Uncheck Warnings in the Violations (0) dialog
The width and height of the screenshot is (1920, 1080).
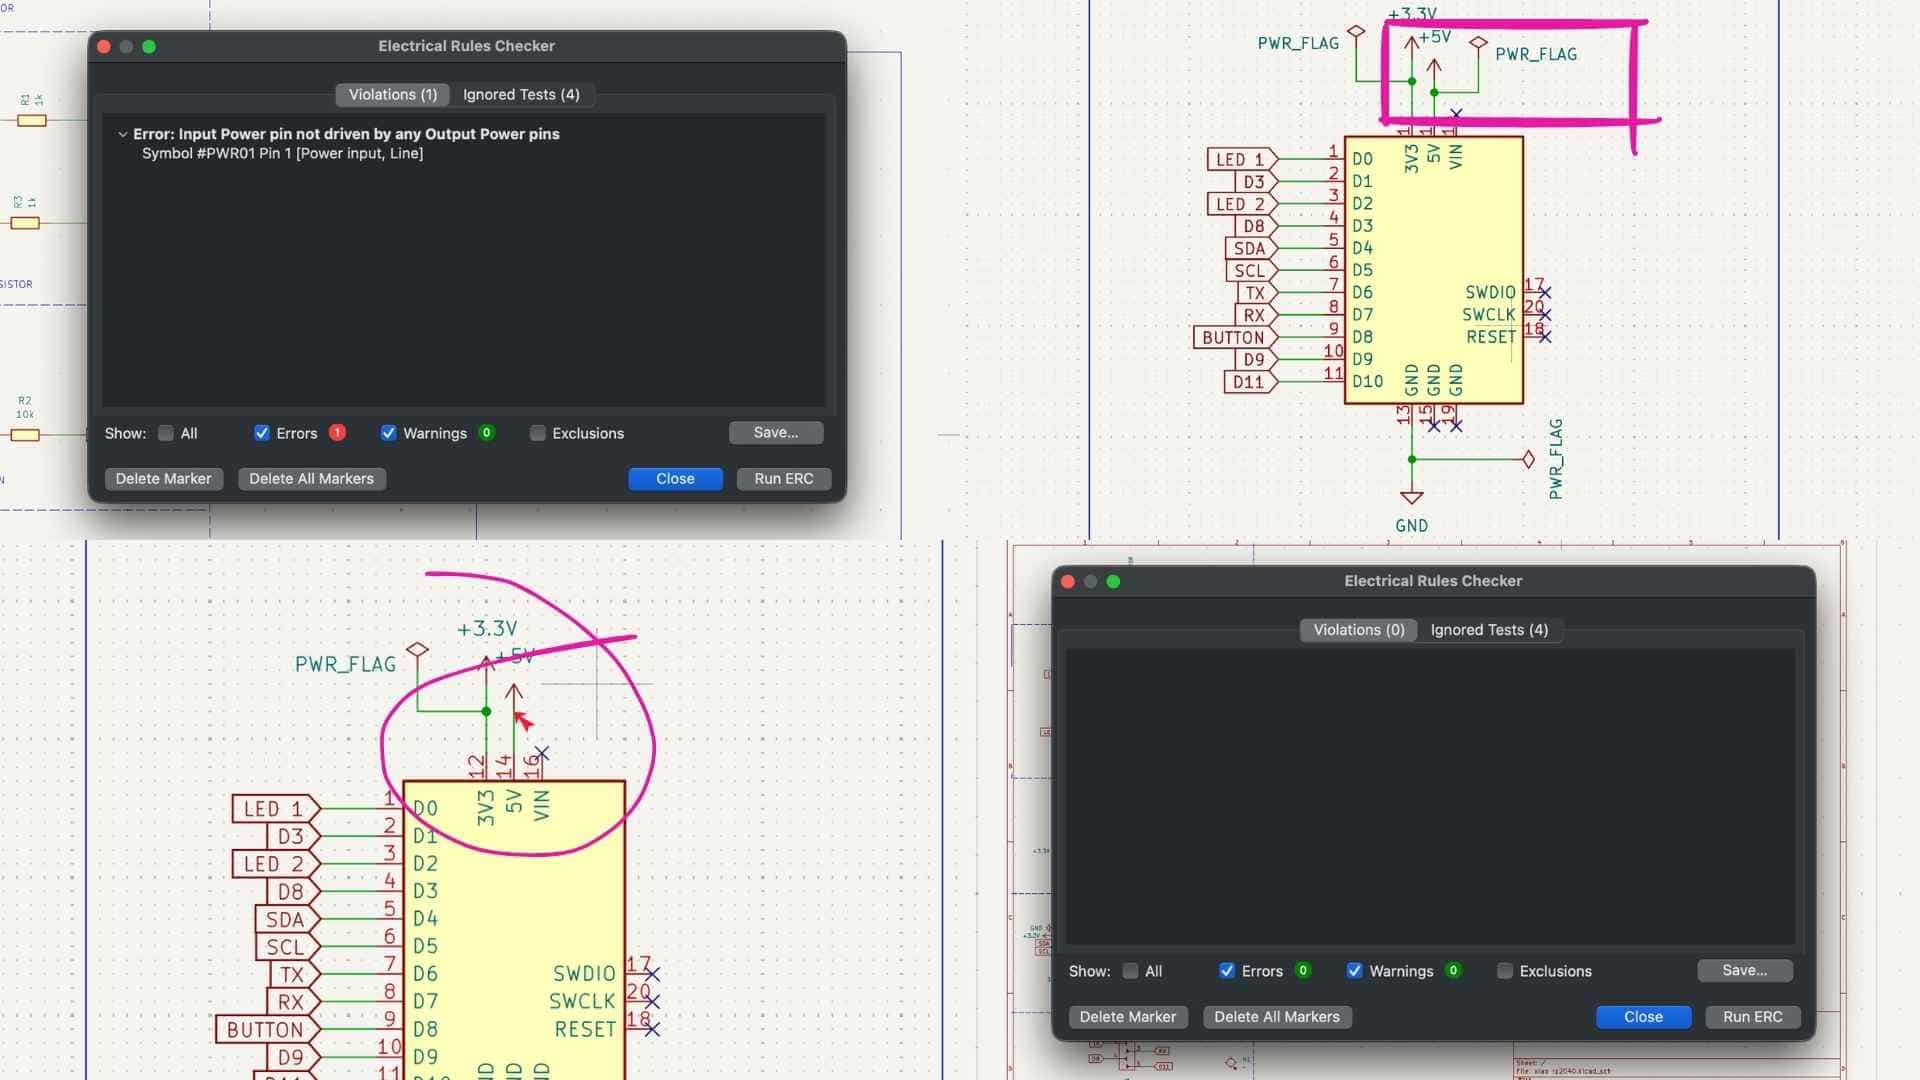1354,970
